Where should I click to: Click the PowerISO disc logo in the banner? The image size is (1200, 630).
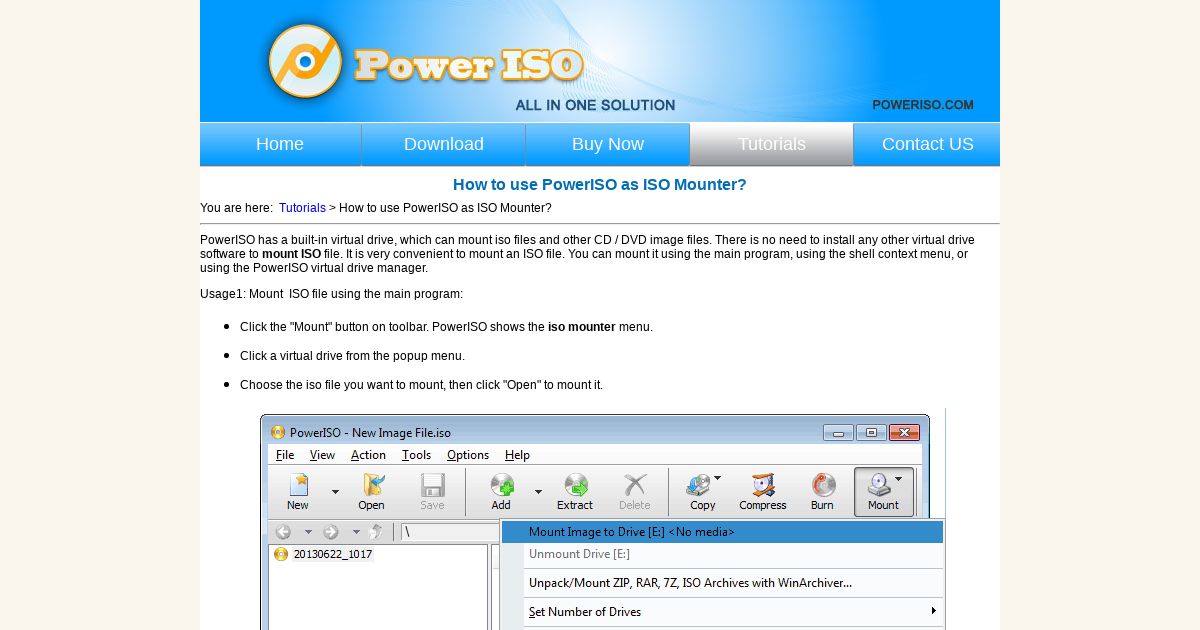pos(306,61)
